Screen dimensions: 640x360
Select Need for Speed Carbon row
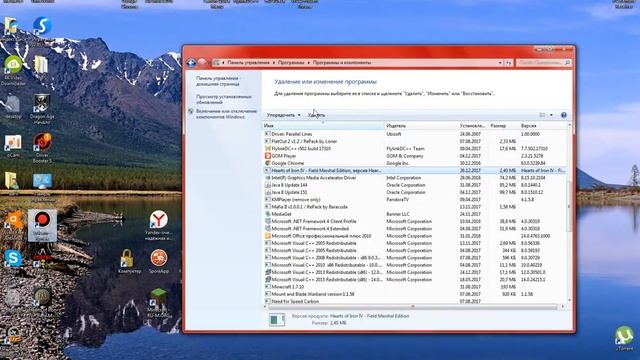coord(414,301)
